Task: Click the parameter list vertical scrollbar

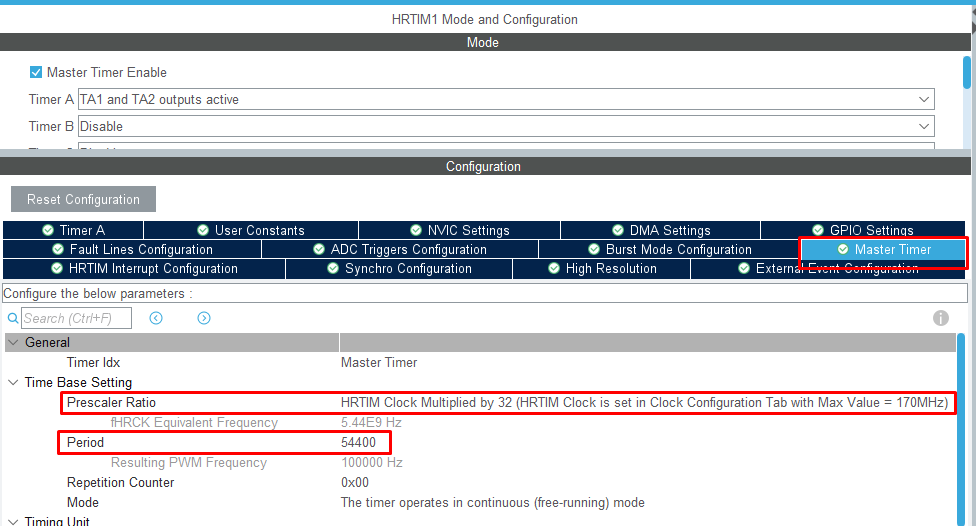Action: pos(960,430)
